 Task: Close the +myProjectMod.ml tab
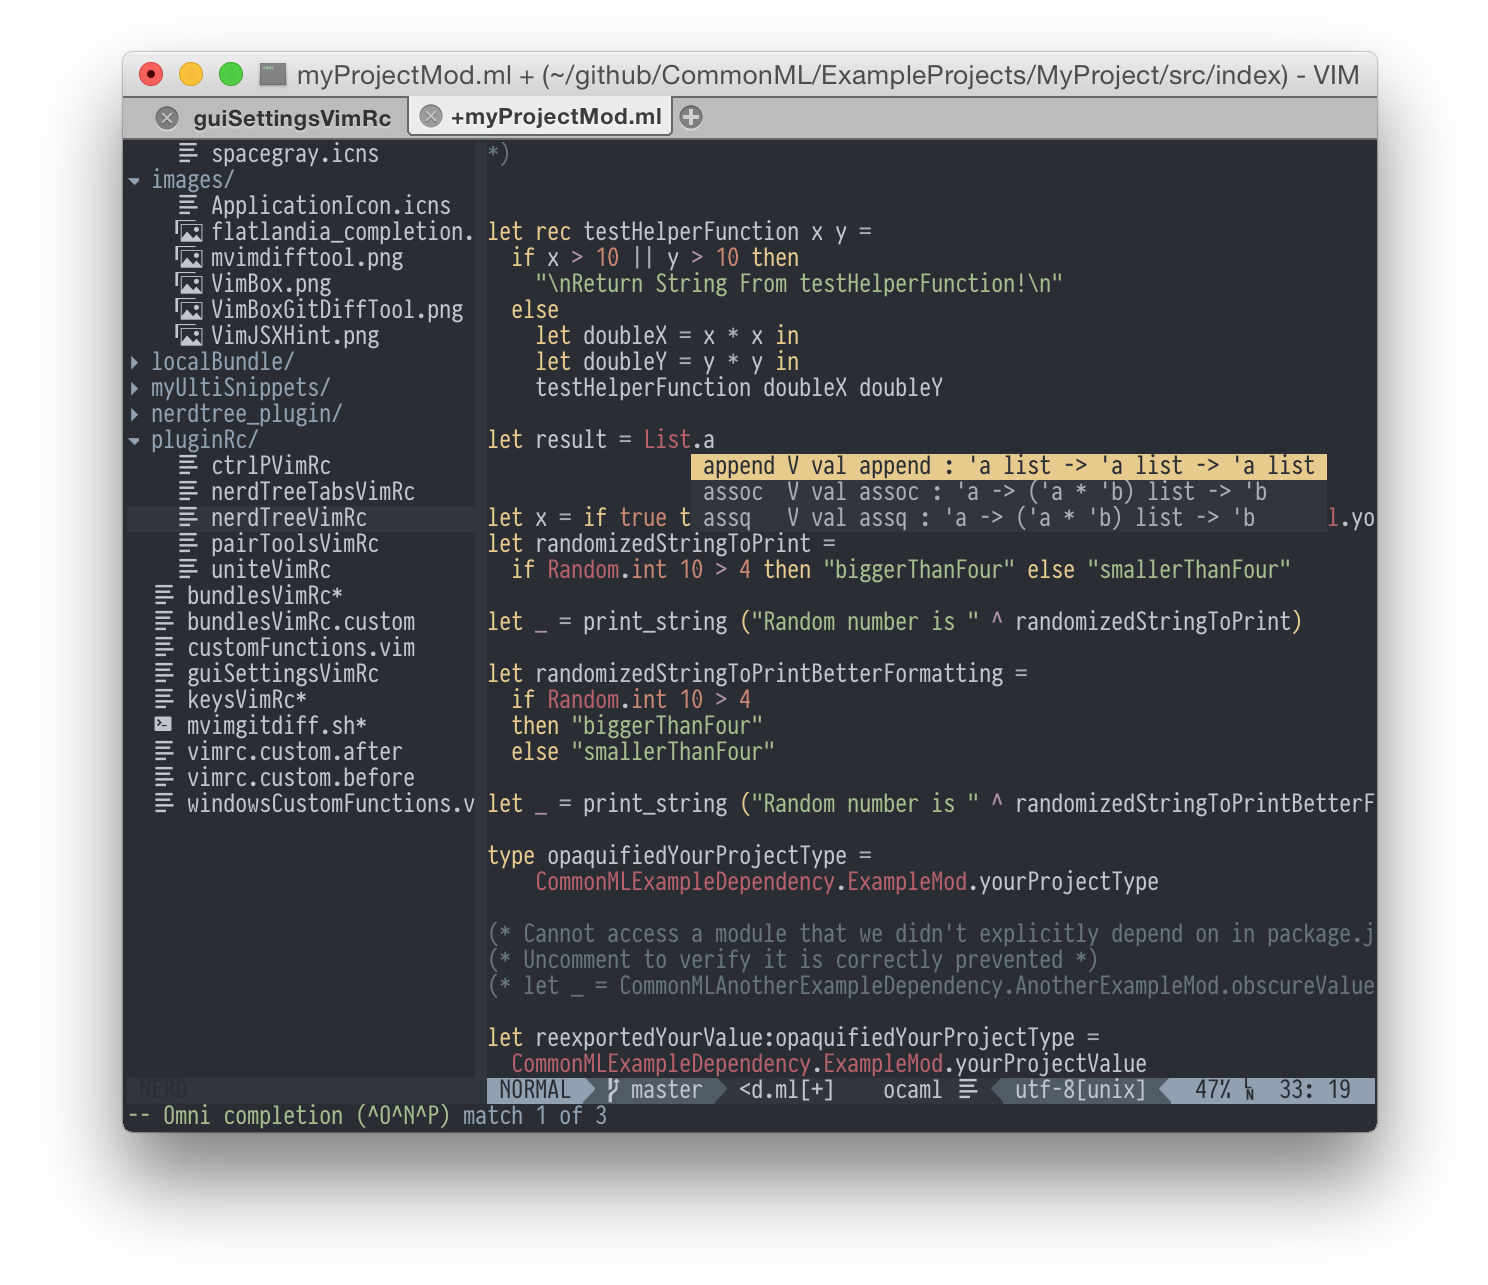coord(431,116)
